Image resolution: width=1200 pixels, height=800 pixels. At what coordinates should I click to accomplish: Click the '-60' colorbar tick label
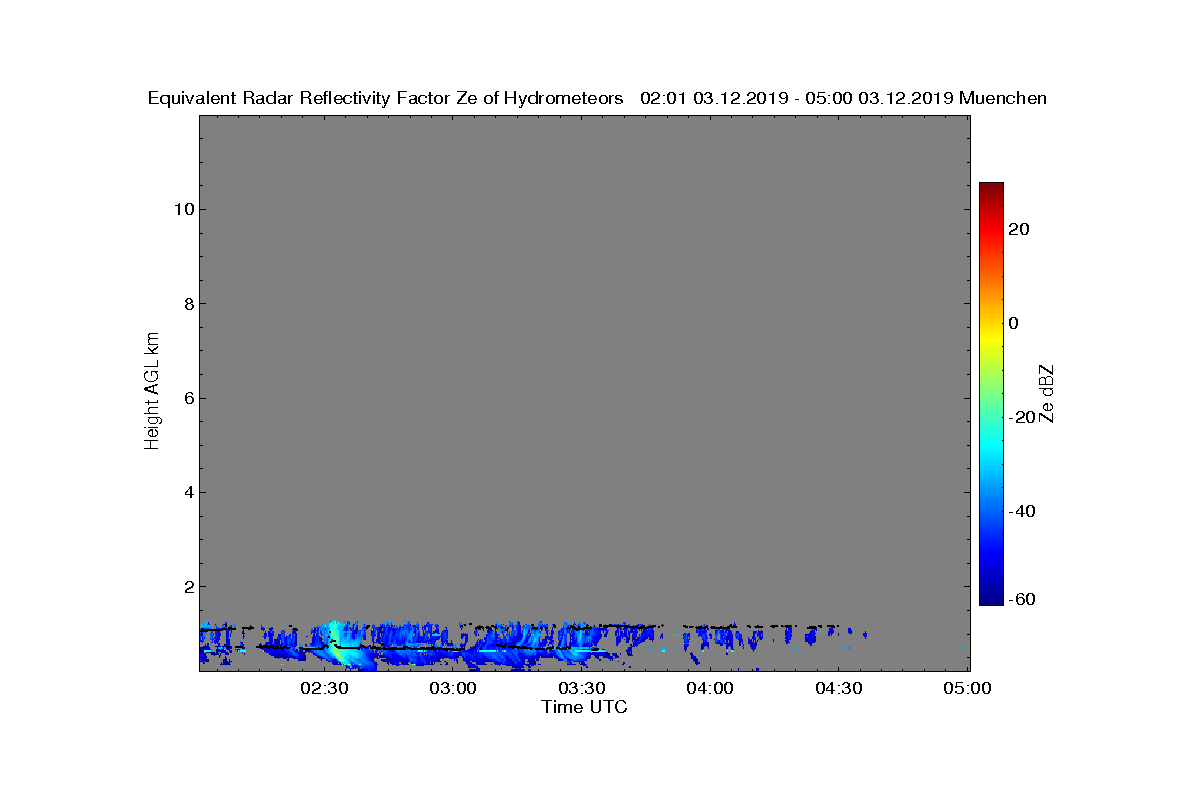pyautogui.click(x=1020, y=599)
